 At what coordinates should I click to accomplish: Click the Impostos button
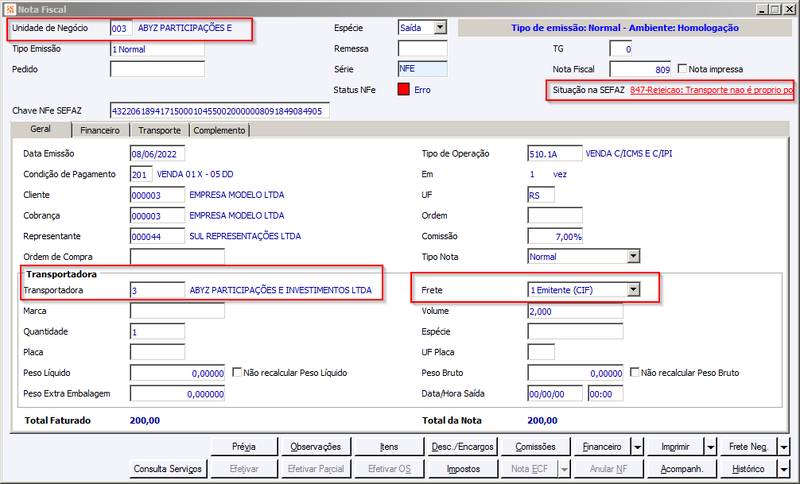(x=463, y=469)
